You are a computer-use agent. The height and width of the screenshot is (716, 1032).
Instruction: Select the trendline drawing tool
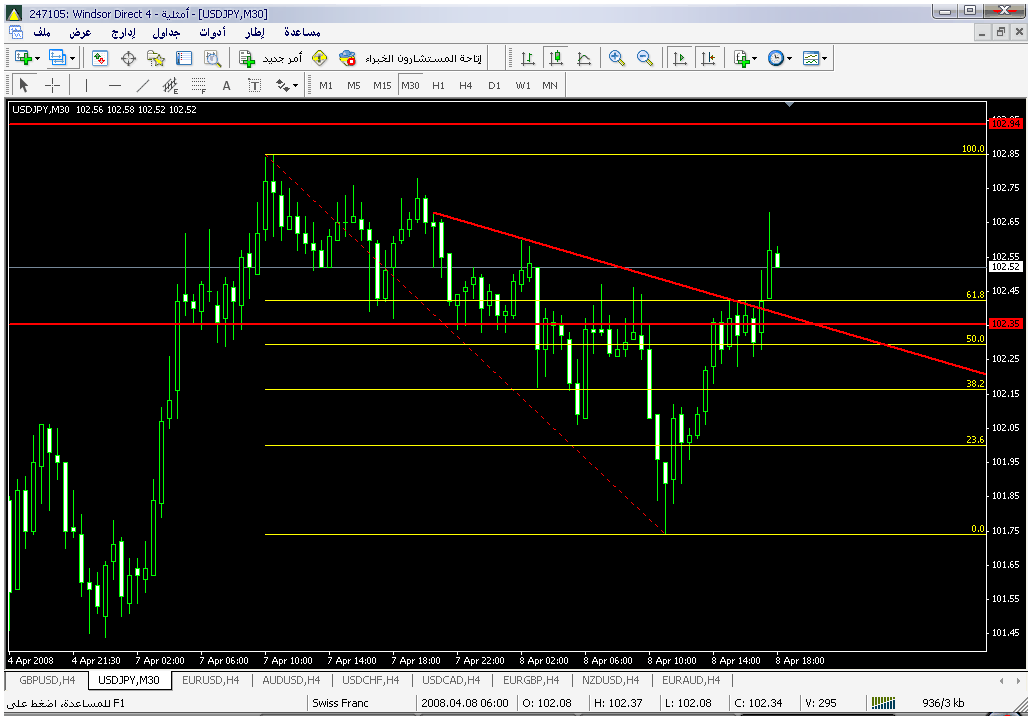(143, 85)
